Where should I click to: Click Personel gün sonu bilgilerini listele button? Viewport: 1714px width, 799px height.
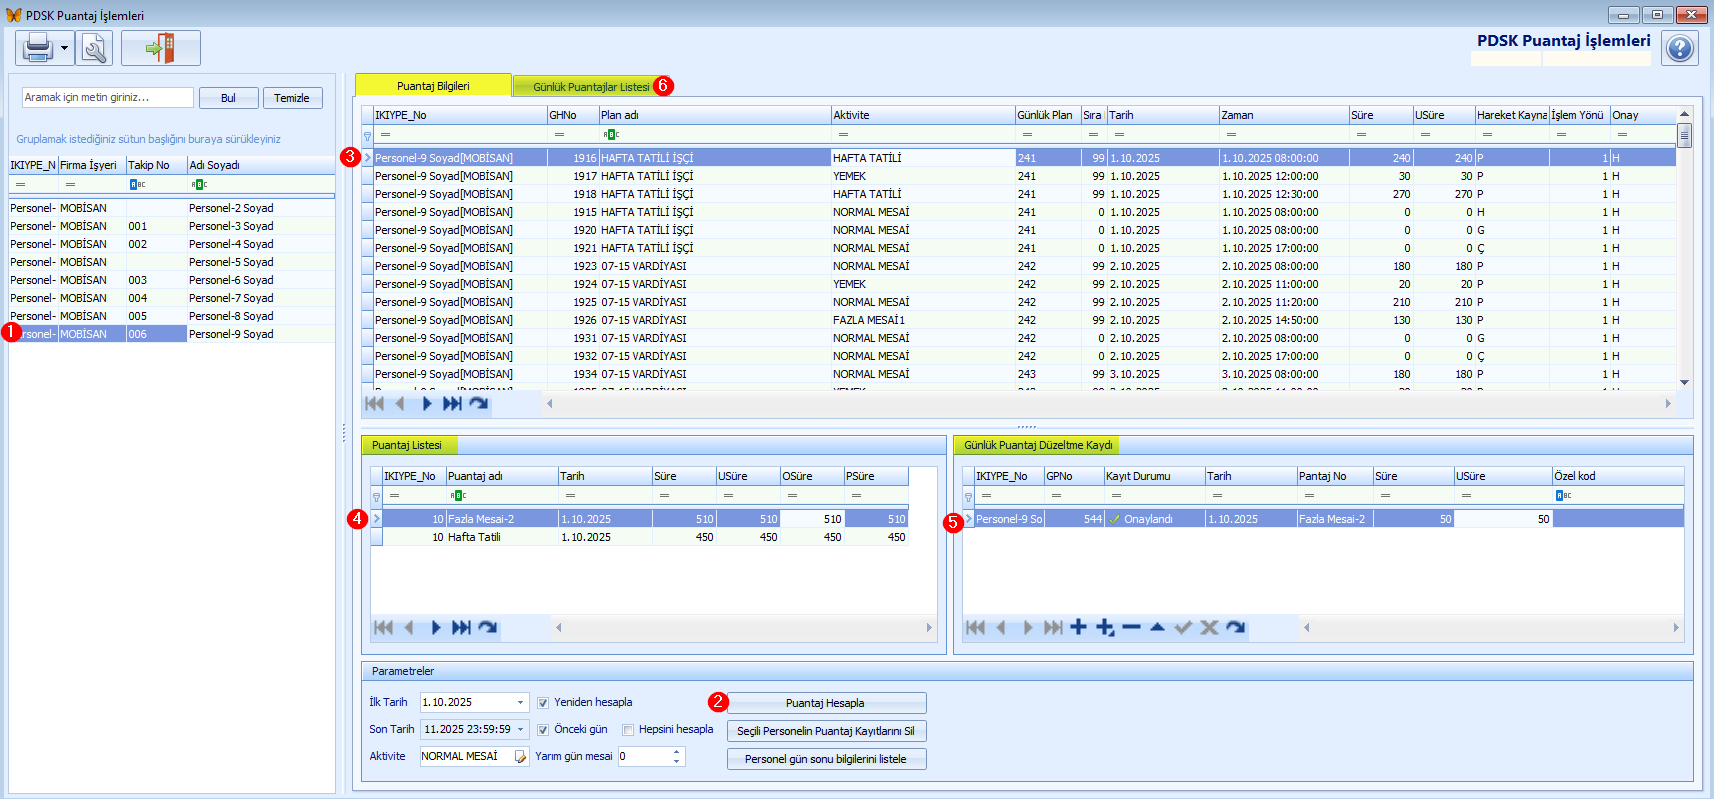(826, 759)
